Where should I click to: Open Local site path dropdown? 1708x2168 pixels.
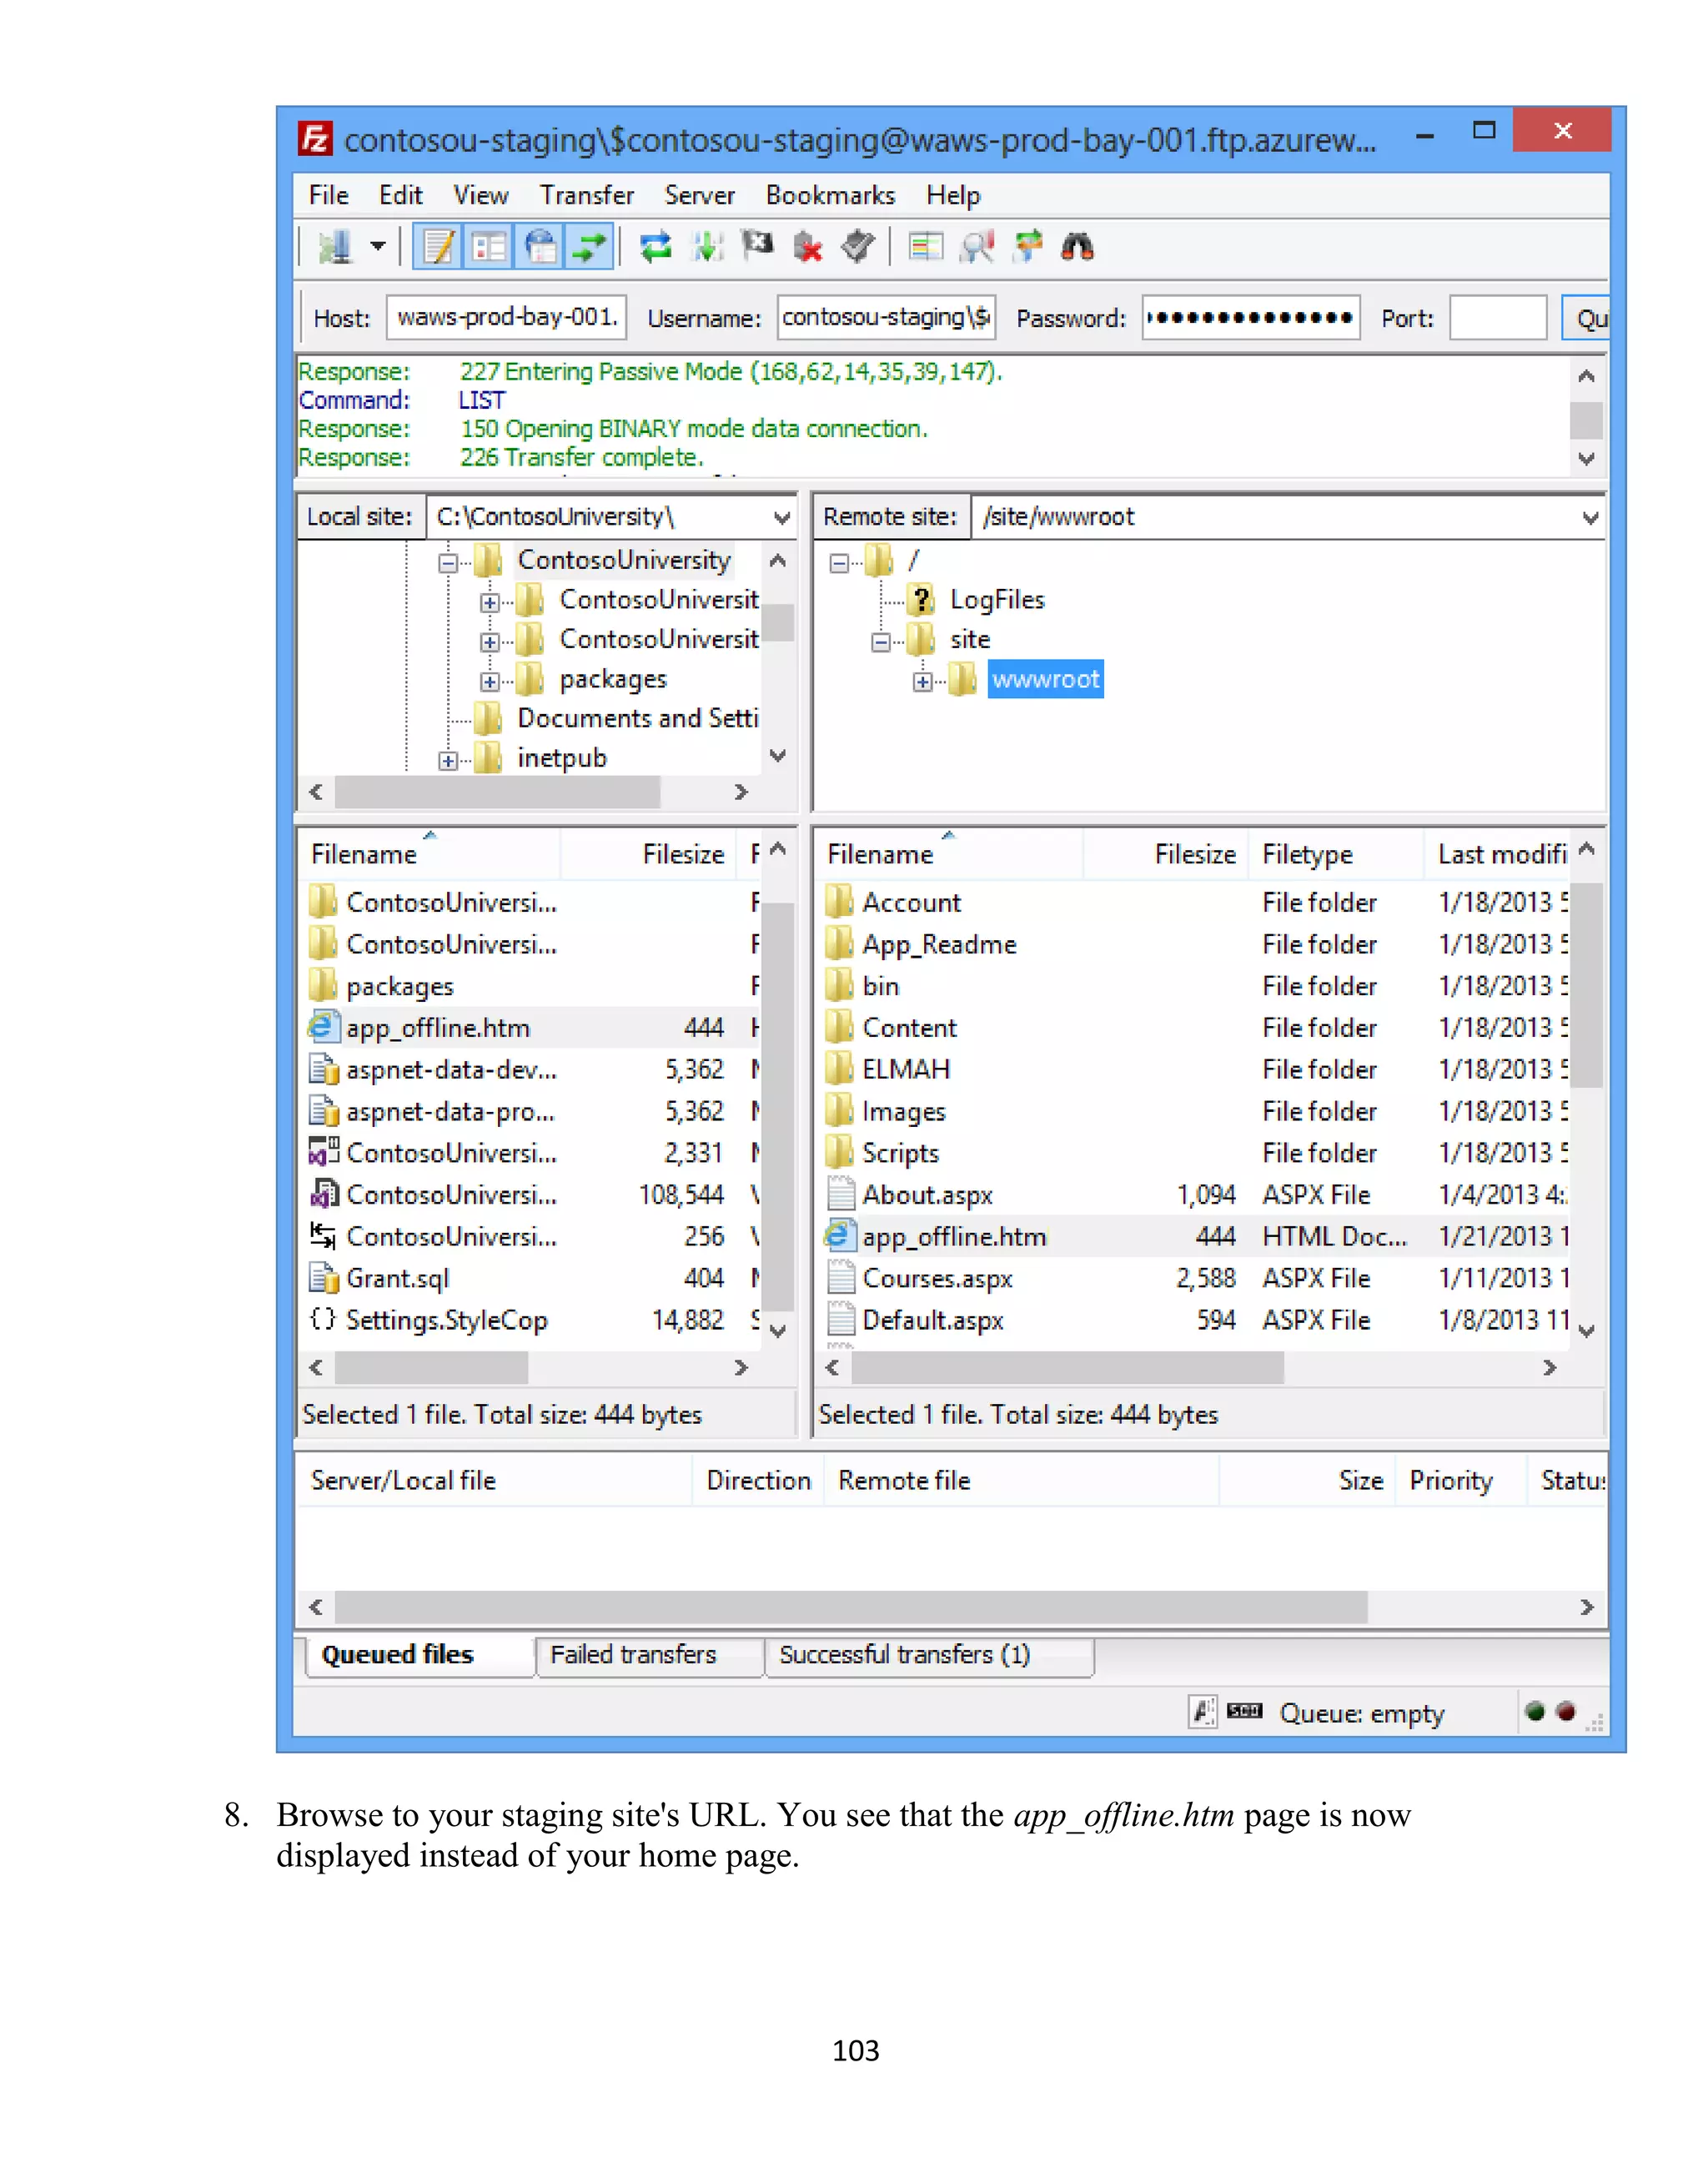[782, 517]
